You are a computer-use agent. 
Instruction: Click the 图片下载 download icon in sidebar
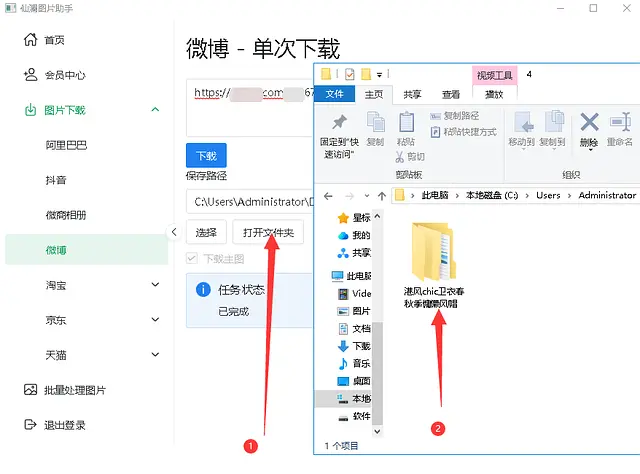pyautogui.click(x=31, y=110)
